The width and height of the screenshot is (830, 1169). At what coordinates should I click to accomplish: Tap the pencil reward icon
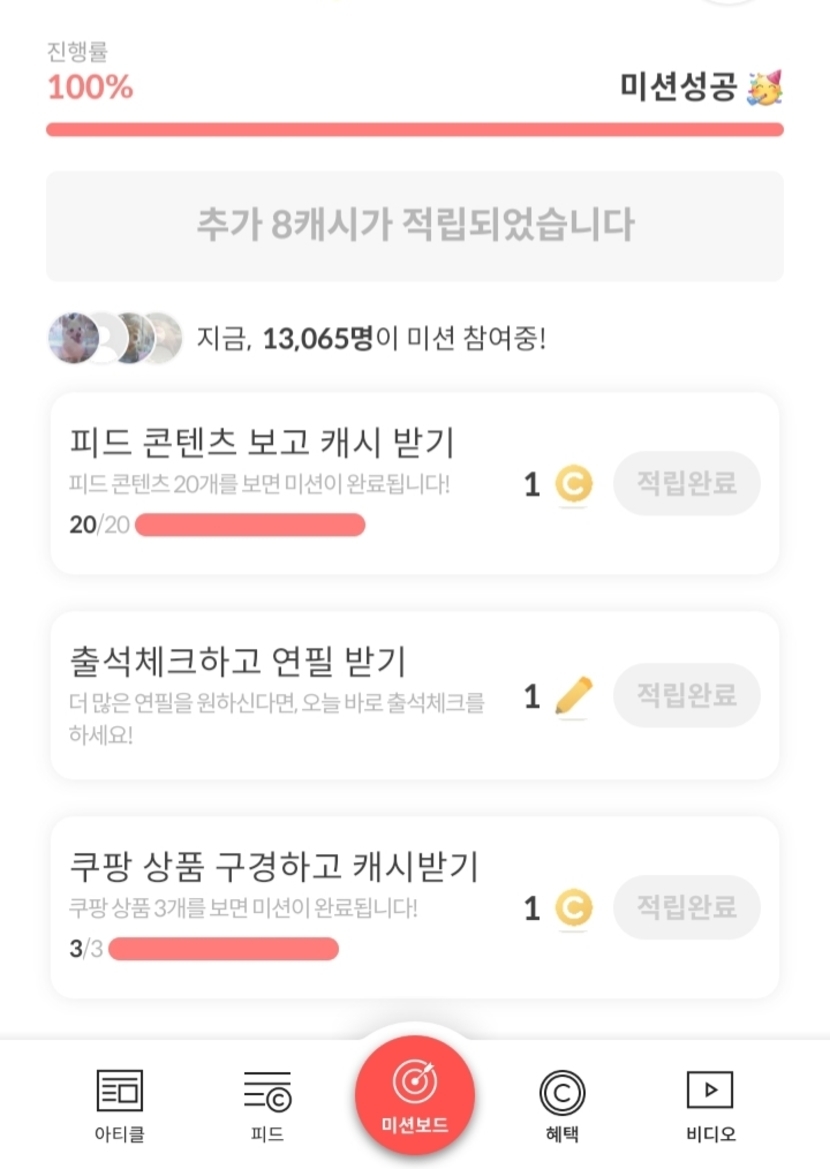pos(573,697)
